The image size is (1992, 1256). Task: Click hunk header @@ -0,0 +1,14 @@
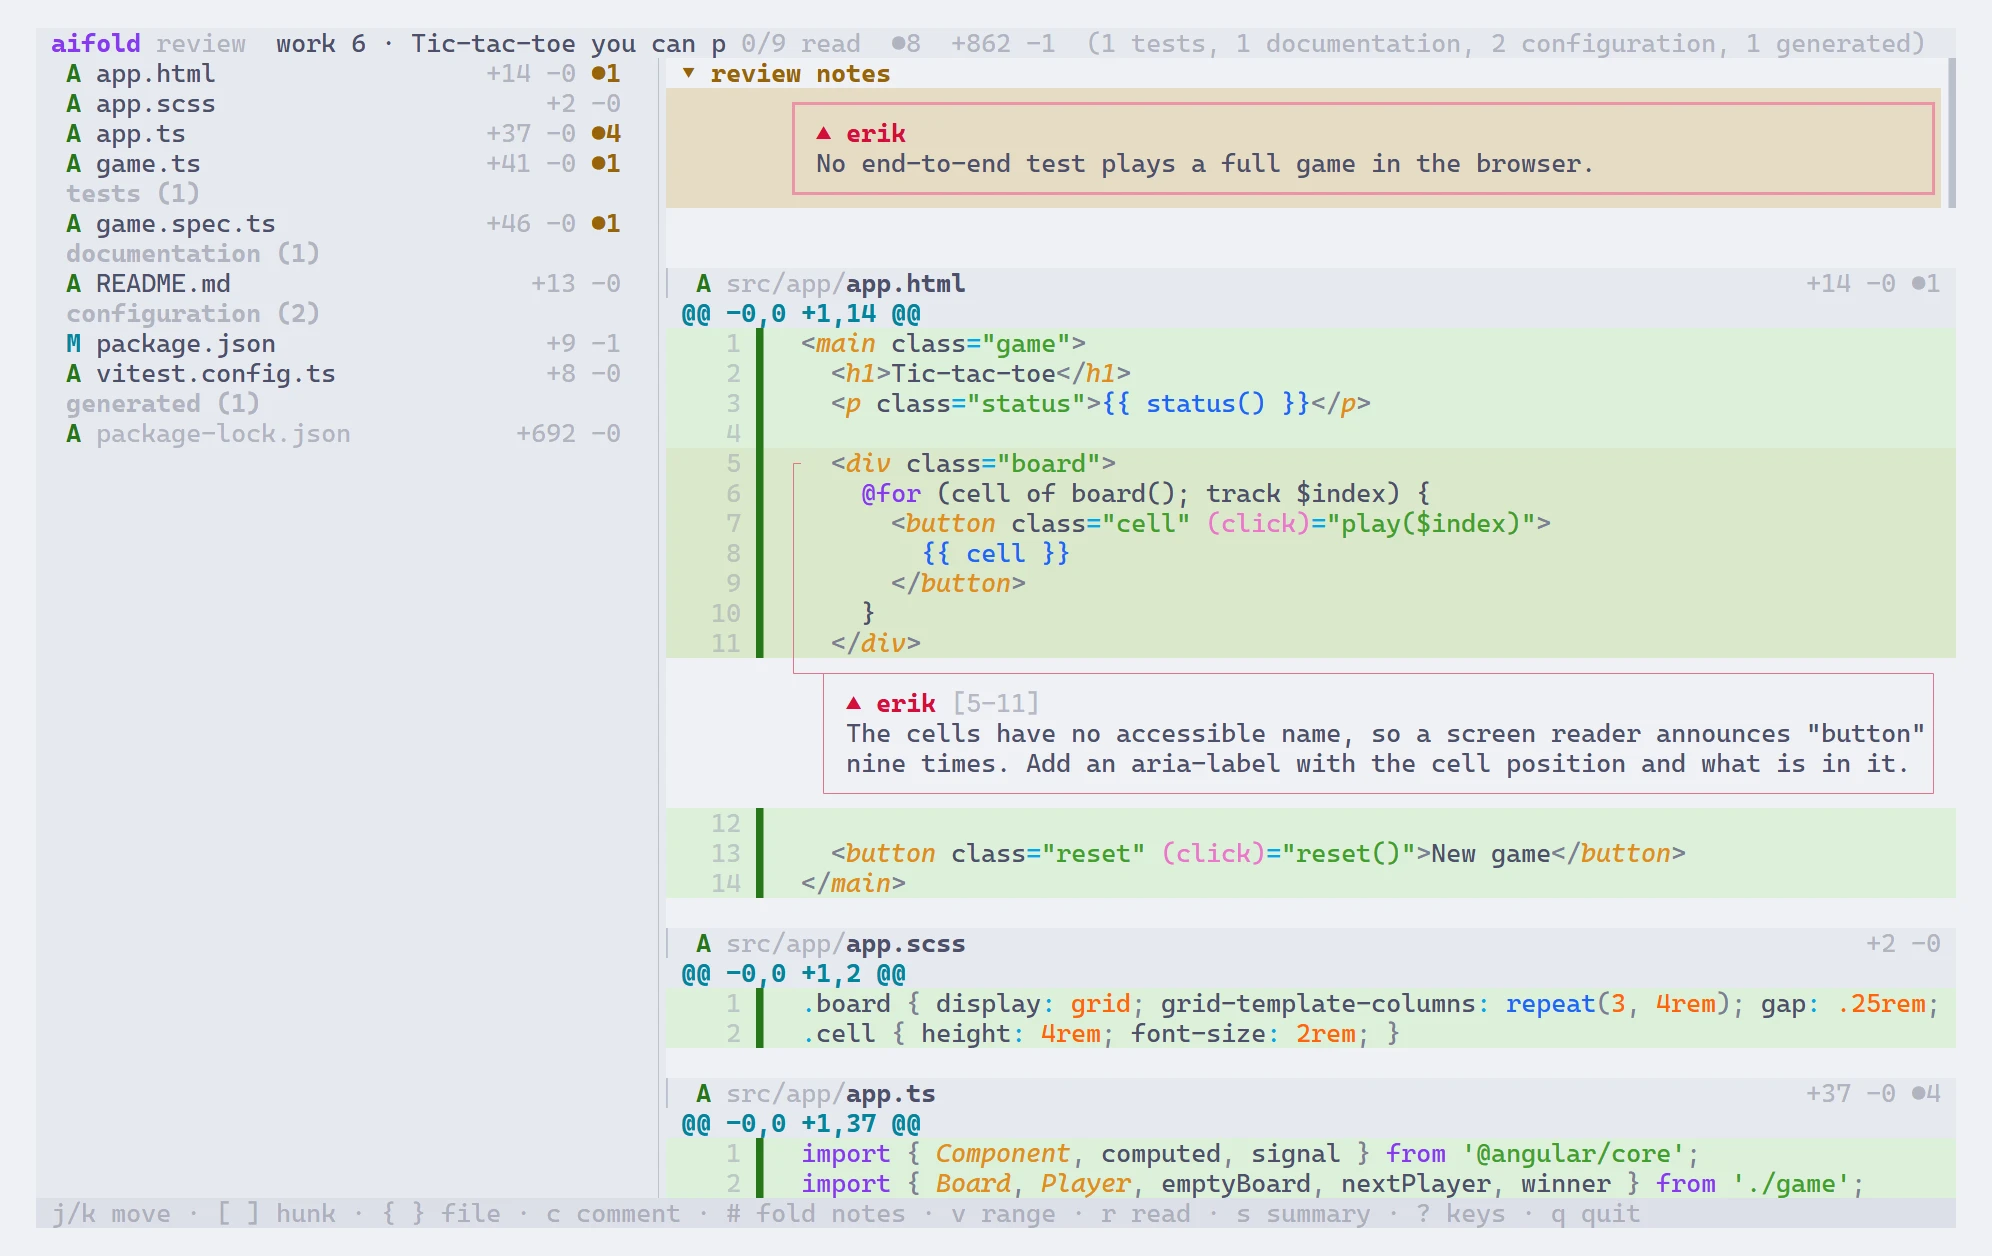coord(801,314)
